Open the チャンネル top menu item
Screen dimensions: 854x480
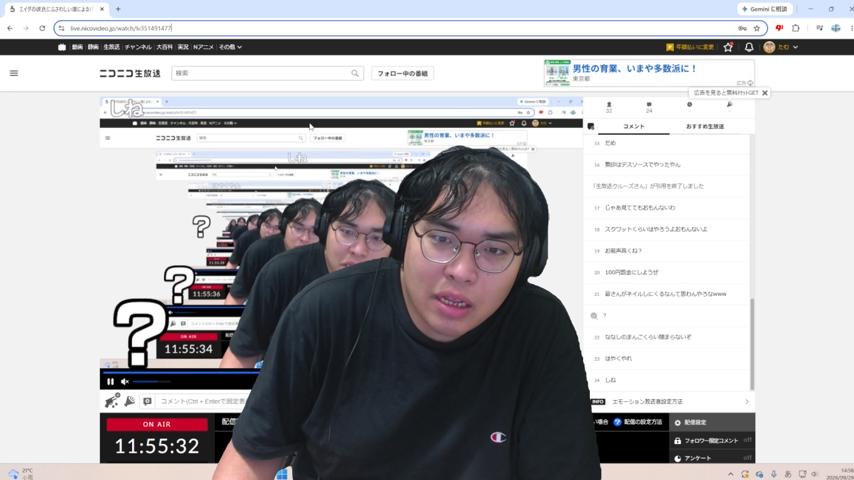click(138, 47)
